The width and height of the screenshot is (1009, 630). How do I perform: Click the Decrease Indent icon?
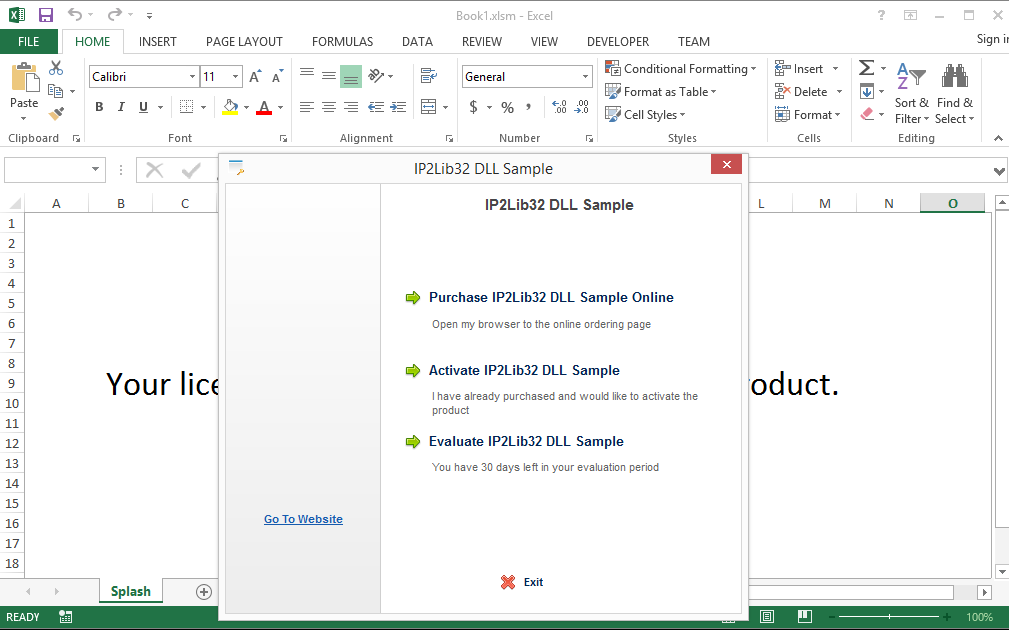point(376,107)
